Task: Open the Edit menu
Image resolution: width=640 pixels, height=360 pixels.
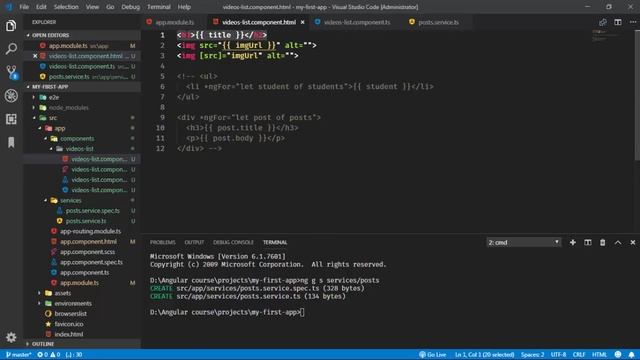Action: (41, 7)
